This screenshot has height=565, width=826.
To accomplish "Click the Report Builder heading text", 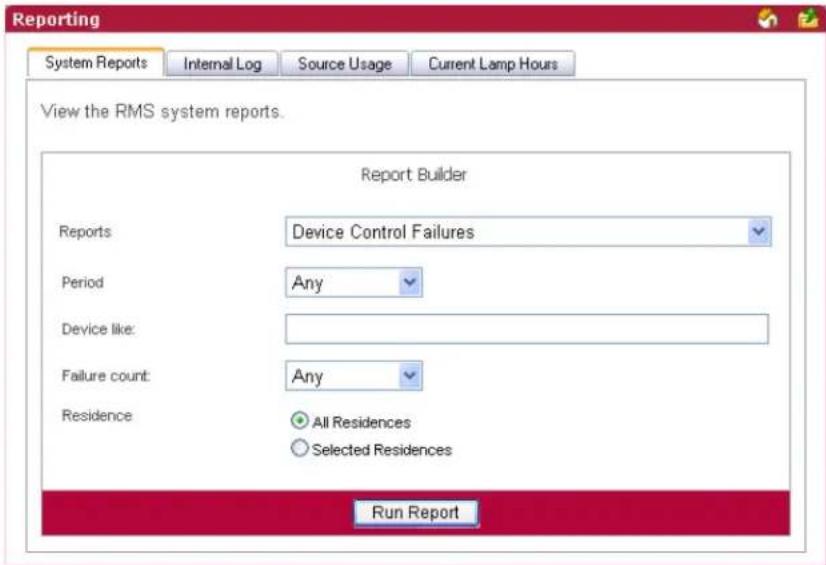I will click(x=414, y=174).
